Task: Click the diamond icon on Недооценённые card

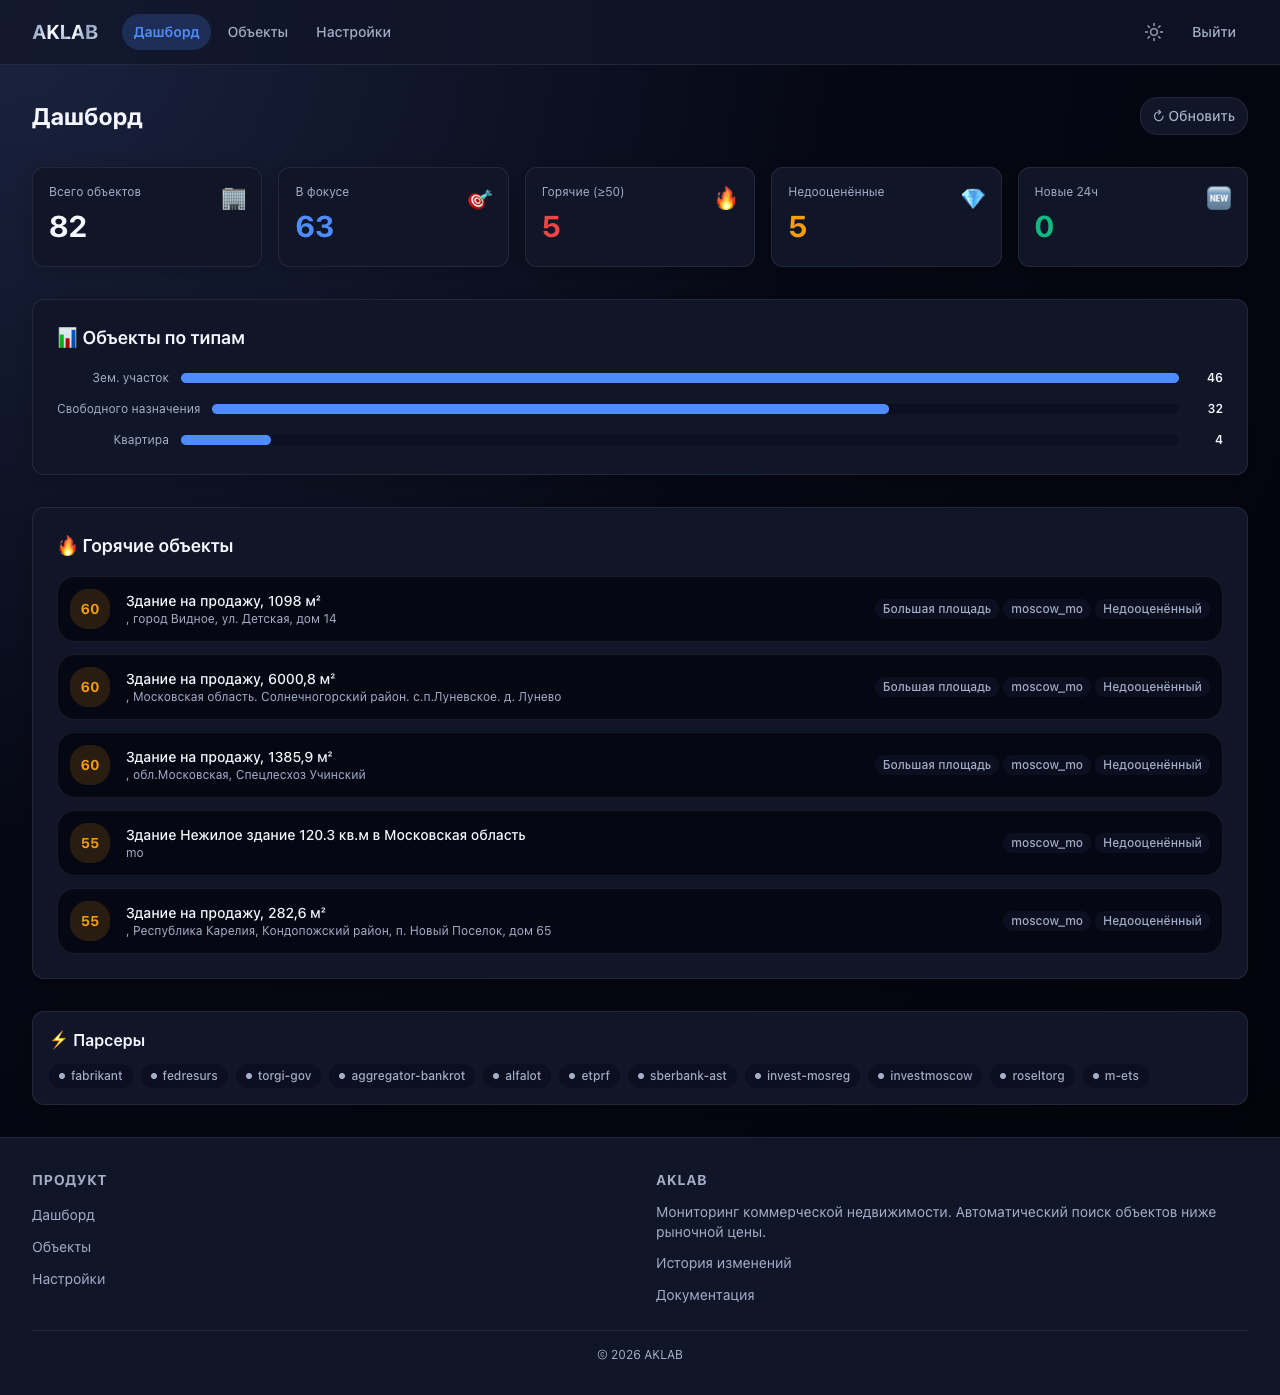Action: (x=973, y=198)
